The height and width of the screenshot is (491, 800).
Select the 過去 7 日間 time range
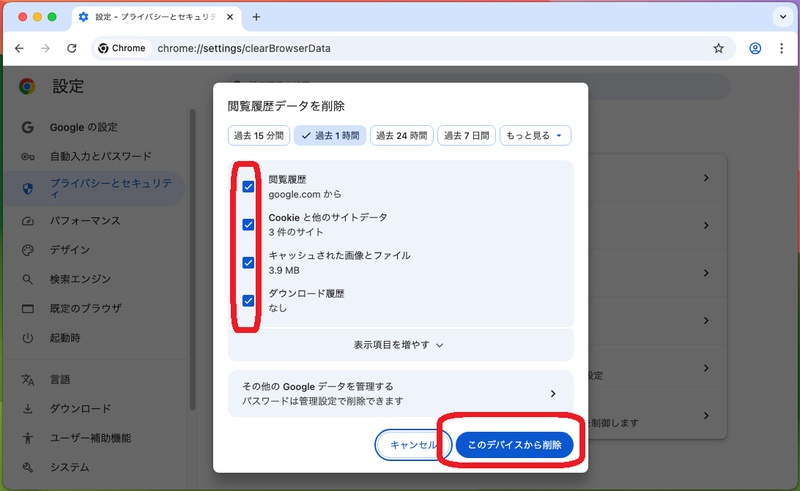[466, 135]
